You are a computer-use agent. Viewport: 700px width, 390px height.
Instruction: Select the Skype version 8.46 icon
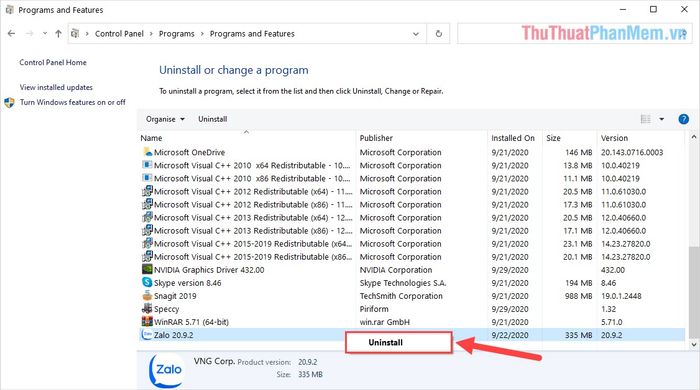147,282
